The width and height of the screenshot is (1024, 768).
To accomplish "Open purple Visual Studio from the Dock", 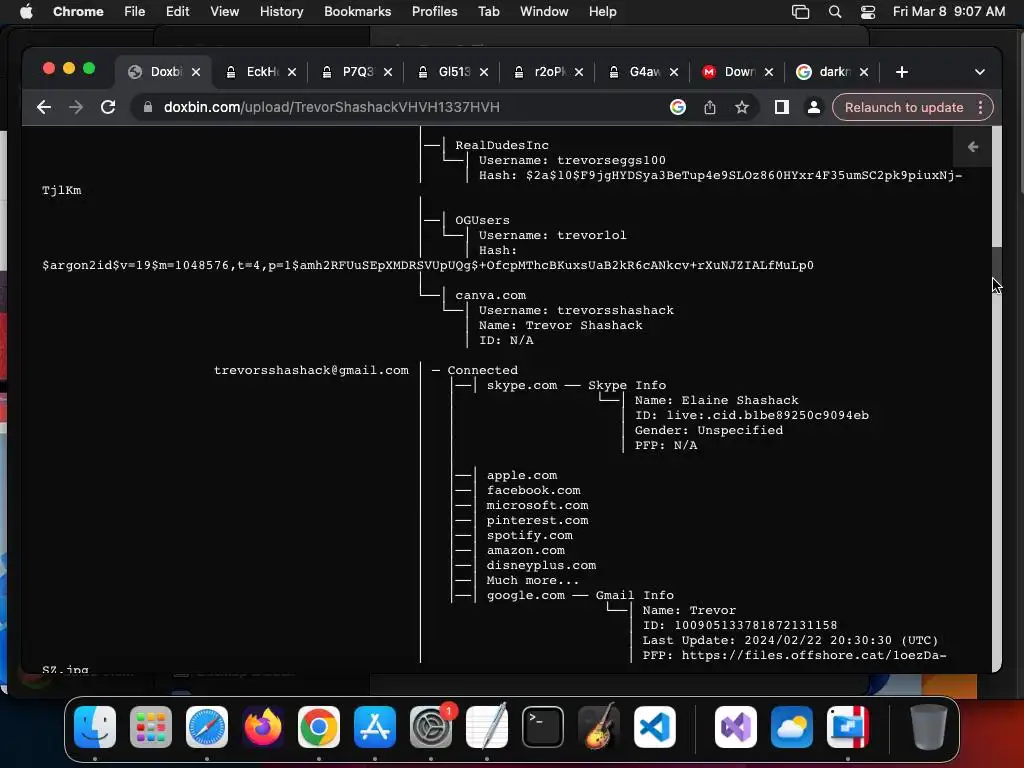I will pyautogui.click(x=736, y=726).
